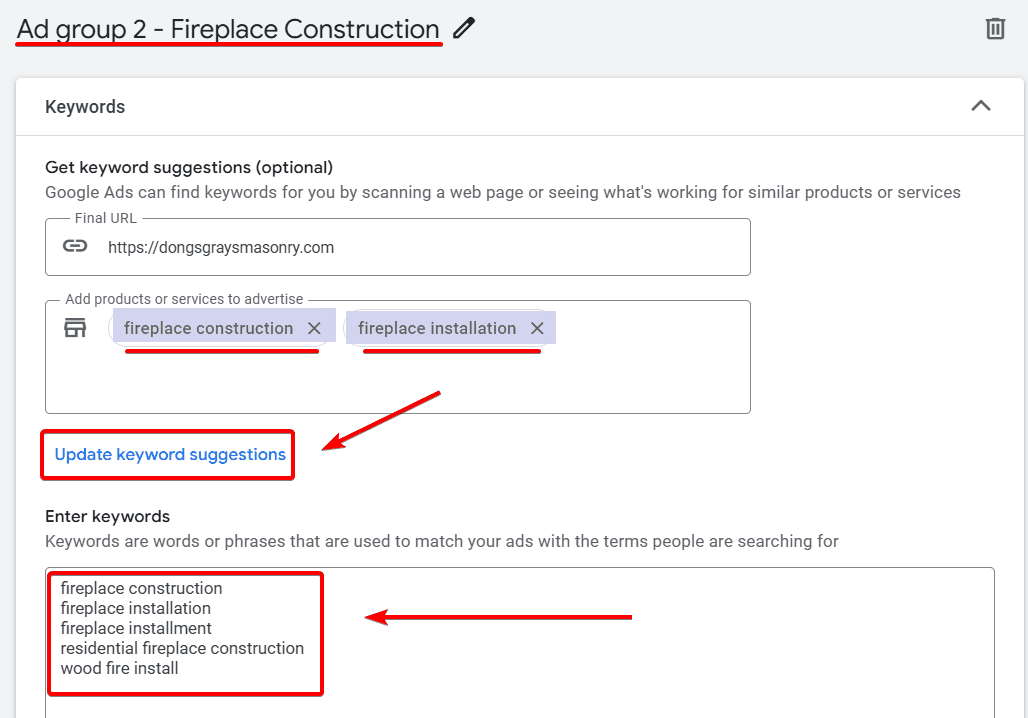Place cursor on 'fireplace installment' keyword line

coord(136,628)
